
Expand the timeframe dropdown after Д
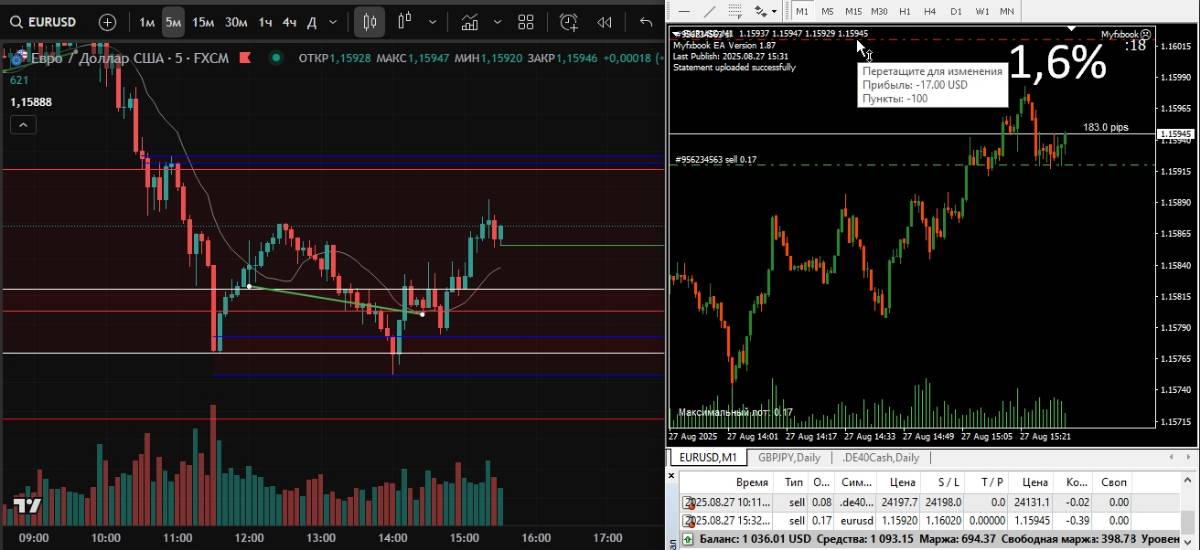coord(334,21)
